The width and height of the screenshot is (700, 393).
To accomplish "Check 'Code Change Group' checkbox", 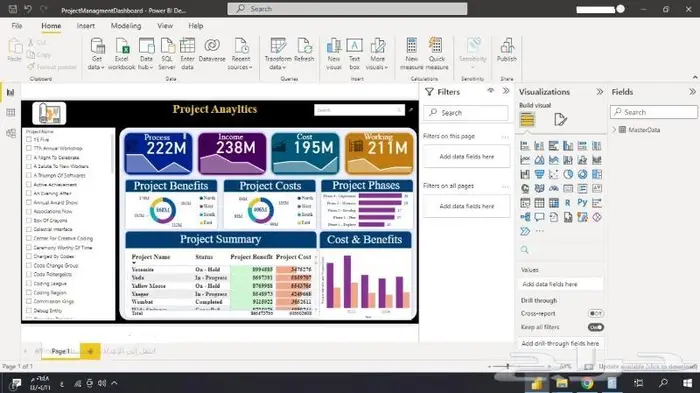I will click(29, 265).
